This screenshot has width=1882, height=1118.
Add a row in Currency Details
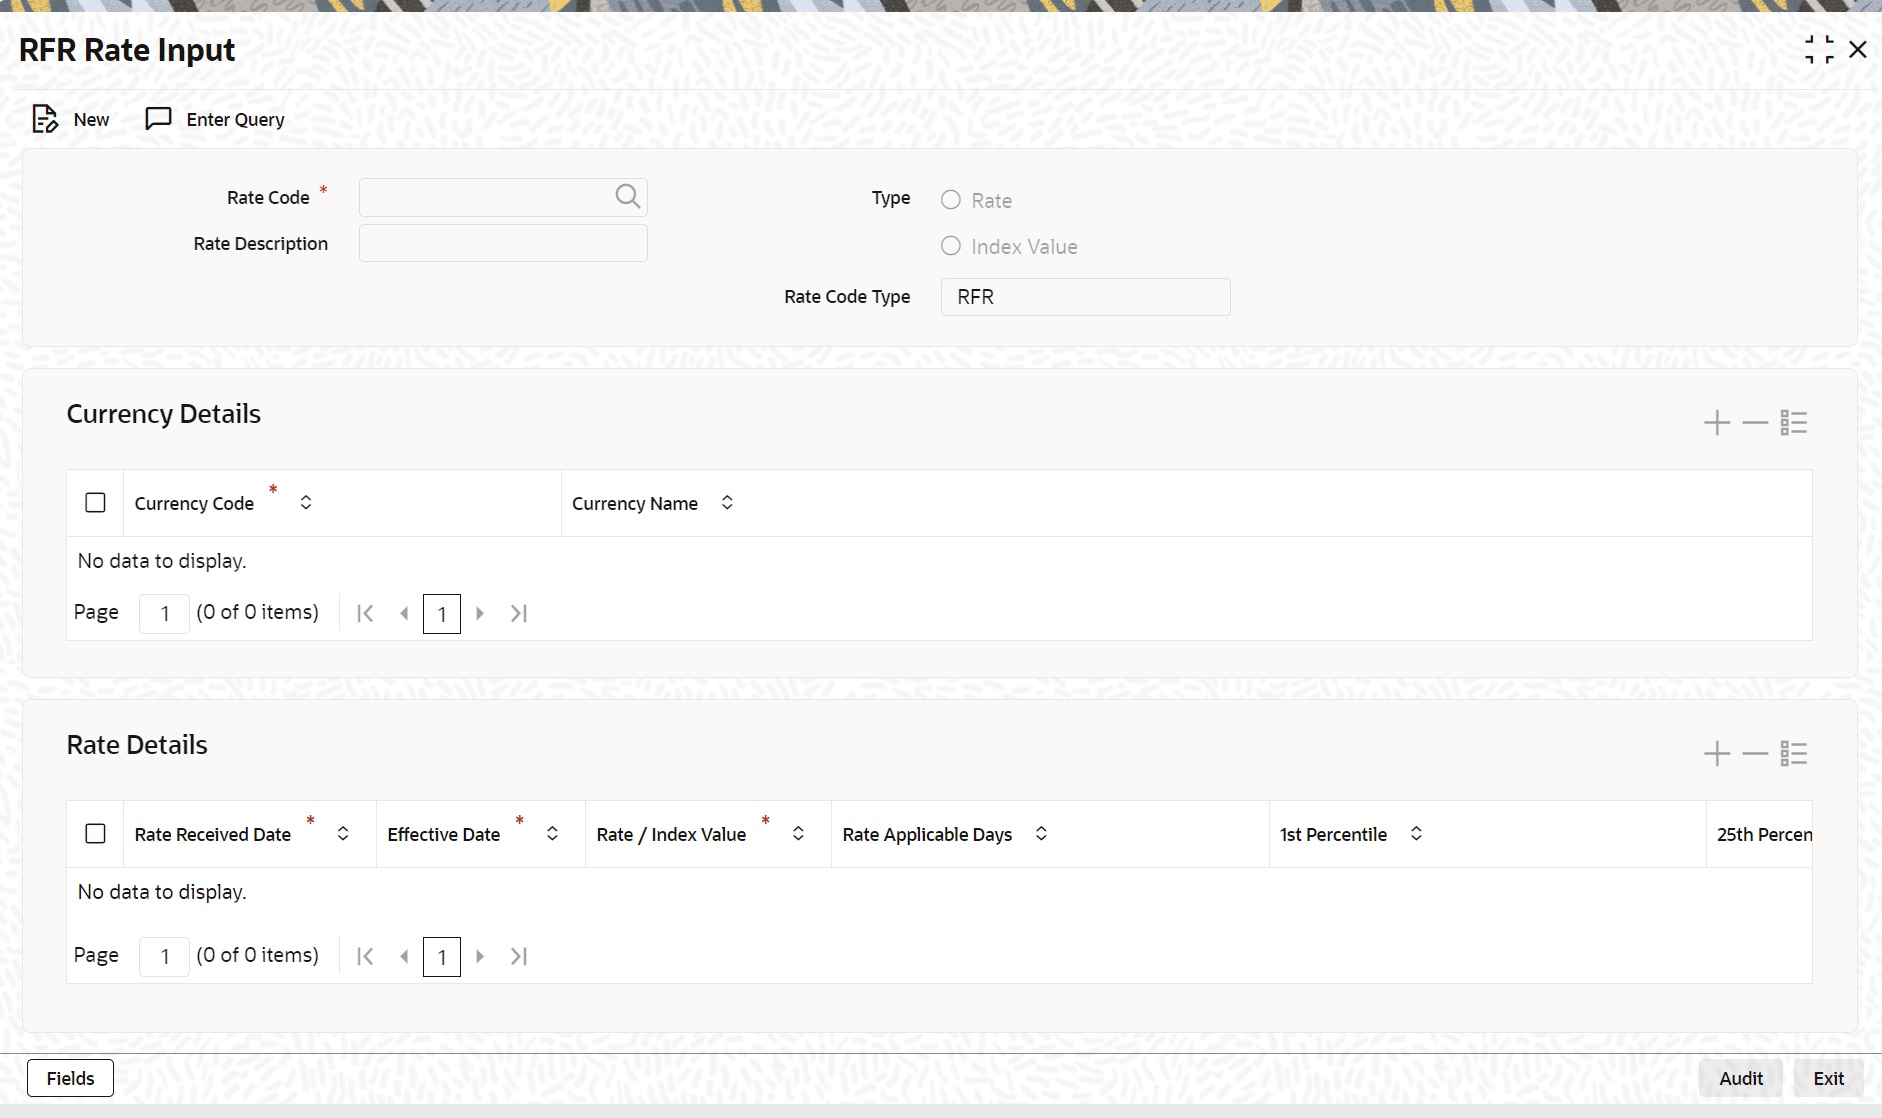coord(1717,423)
